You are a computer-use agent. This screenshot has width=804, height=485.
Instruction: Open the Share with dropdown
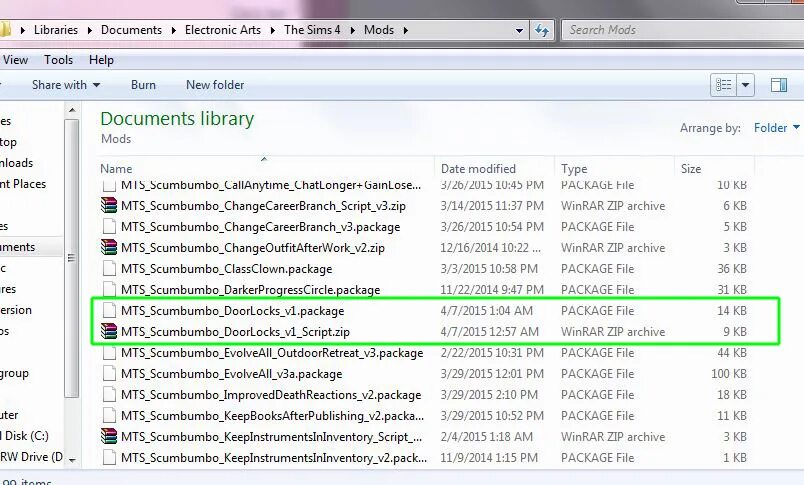click(x=66, y=85)
